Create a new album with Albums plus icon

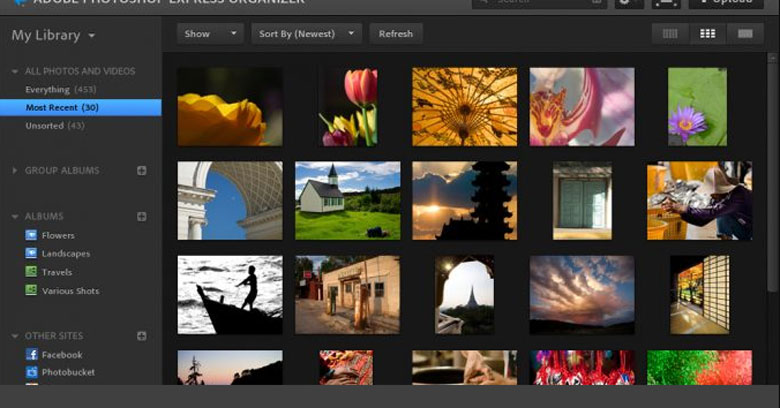(142, 216)
